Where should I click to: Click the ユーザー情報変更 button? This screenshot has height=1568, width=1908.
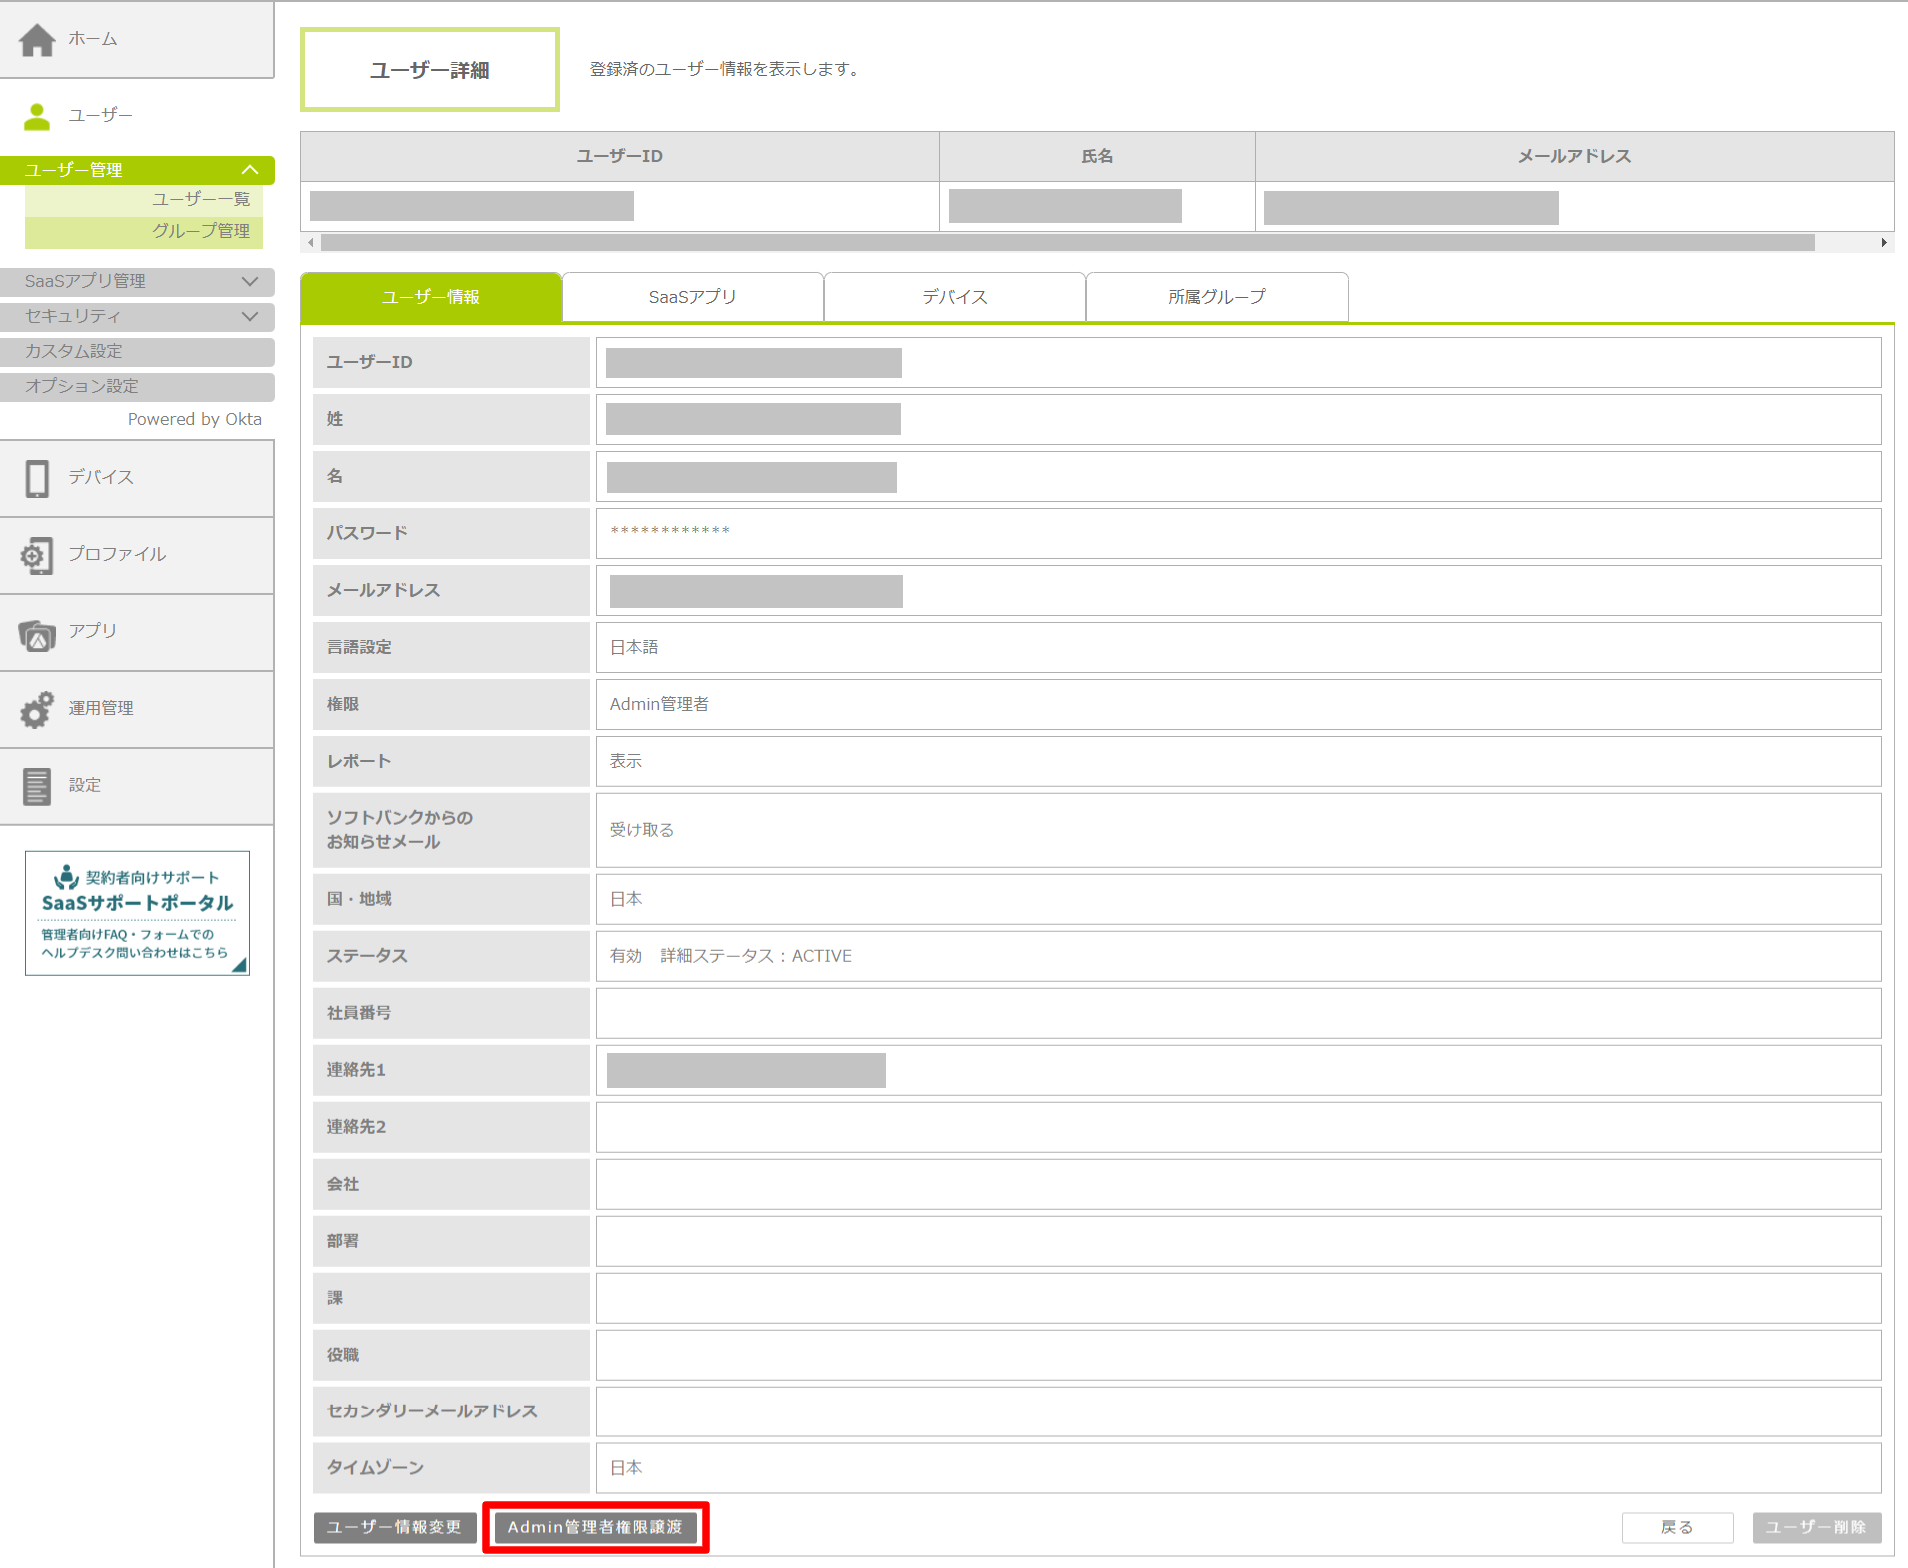(394, 1527)
